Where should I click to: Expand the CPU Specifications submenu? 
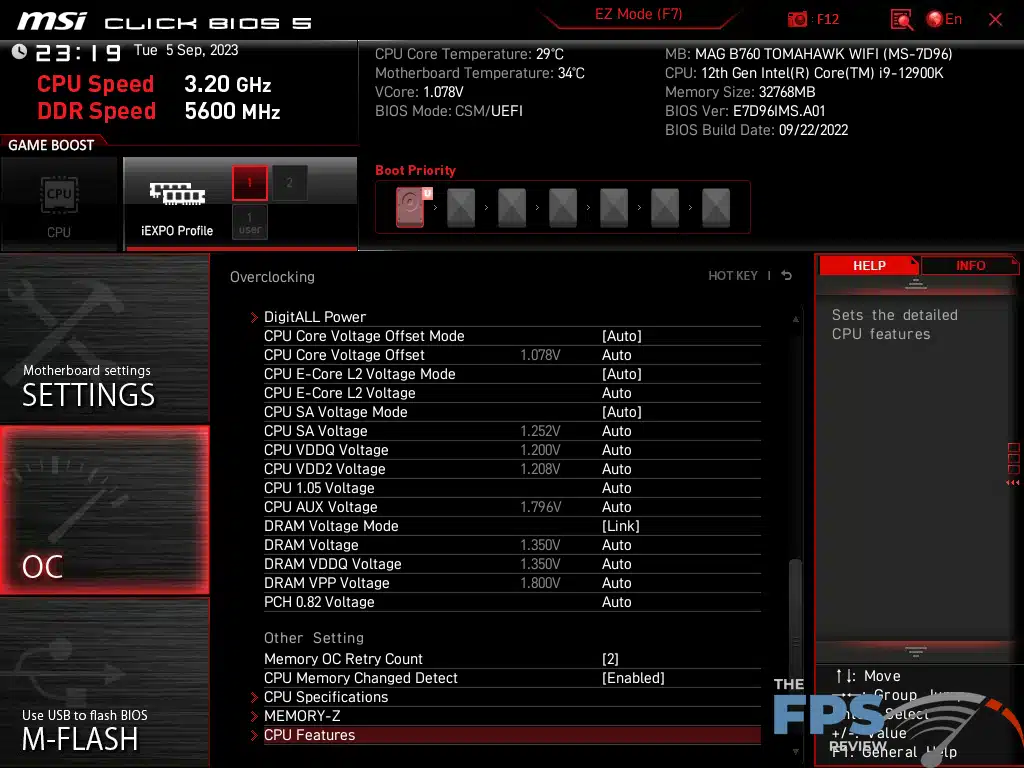pos(512,697)
